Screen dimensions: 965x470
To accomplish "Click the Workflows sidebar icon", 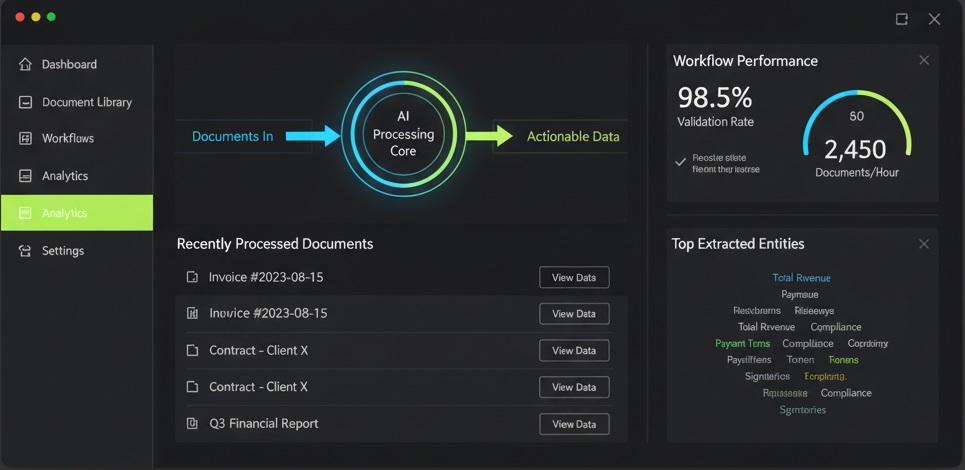I will tap(25, 139).
